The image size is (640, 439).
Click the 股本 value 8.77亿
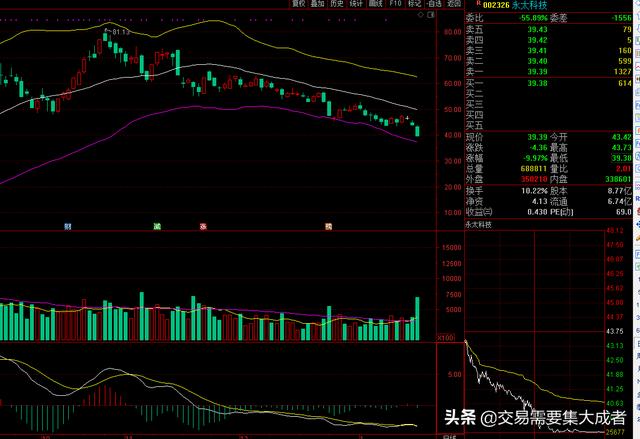point(620,191)
